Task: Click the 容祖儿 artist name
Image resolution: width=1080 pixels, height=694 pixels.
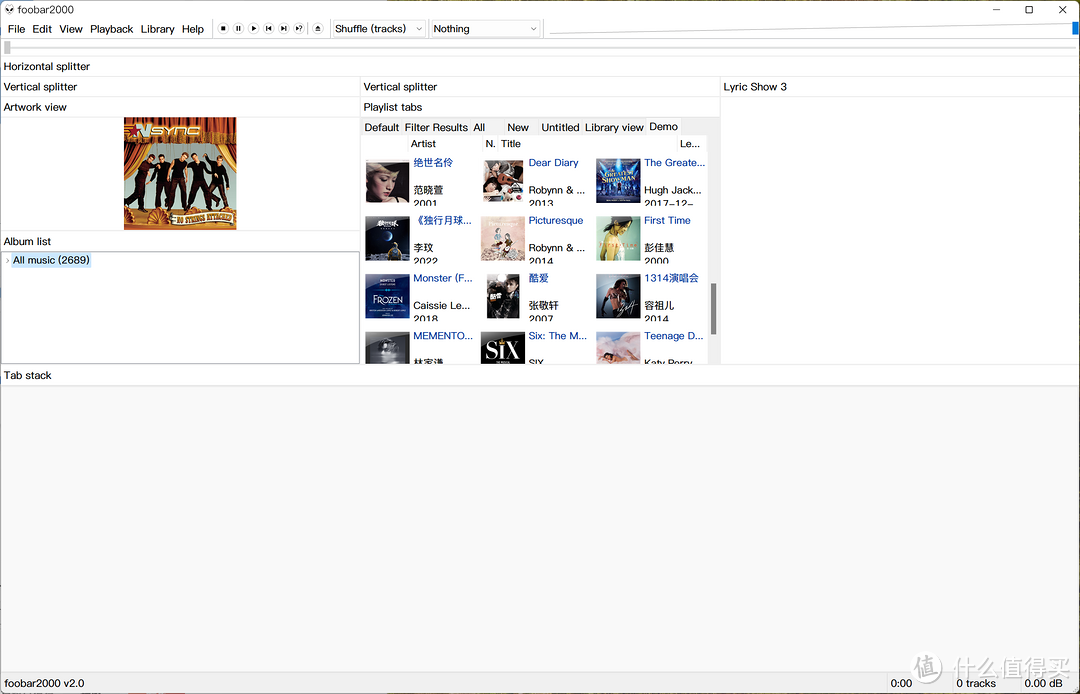Action: (x=659, y=306)
